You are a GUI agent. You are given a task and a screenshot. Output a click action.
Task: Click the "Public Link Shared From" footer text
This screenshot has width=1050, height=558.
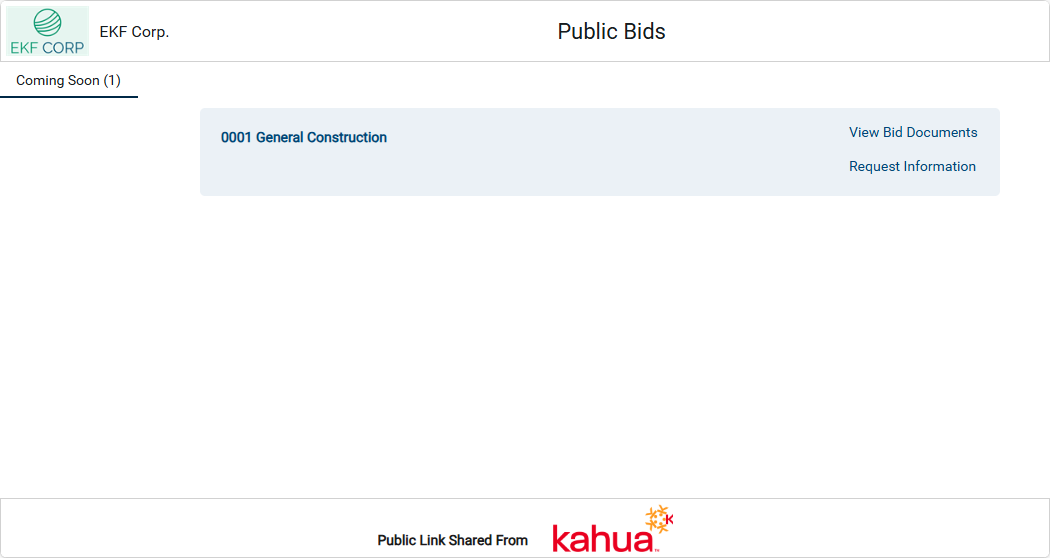click(x=452, y=540)
